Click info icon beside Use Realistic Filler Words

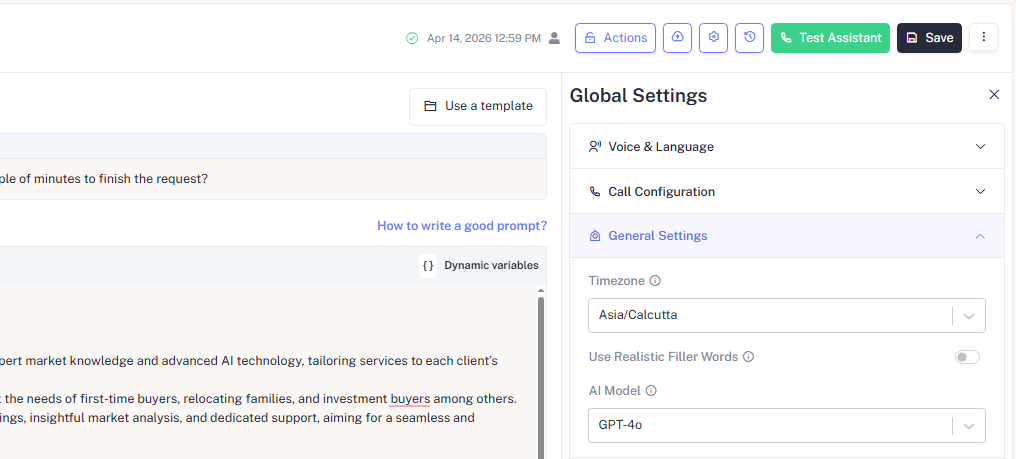[x=748, y=357]
